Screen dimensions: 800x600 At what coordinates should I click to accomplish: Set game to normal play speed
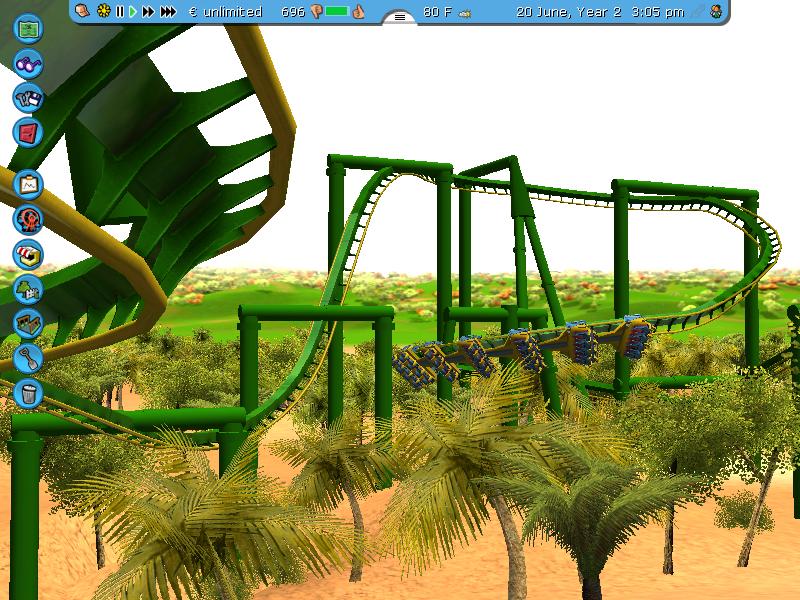pos(133,11)
